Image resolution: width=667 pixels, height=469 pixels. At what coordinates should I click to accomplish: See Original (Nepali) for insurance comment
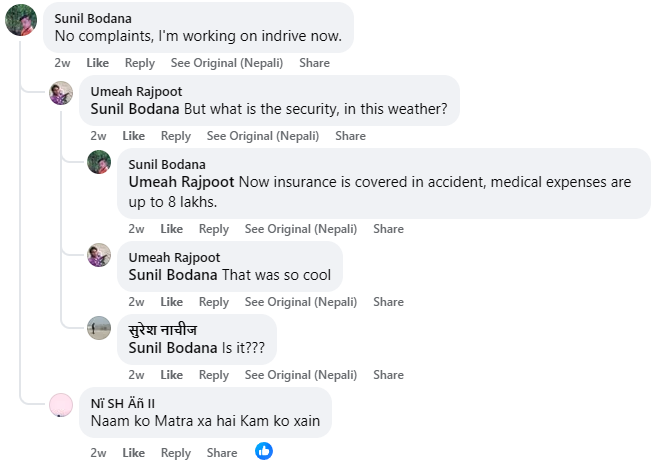pos(301,229)
